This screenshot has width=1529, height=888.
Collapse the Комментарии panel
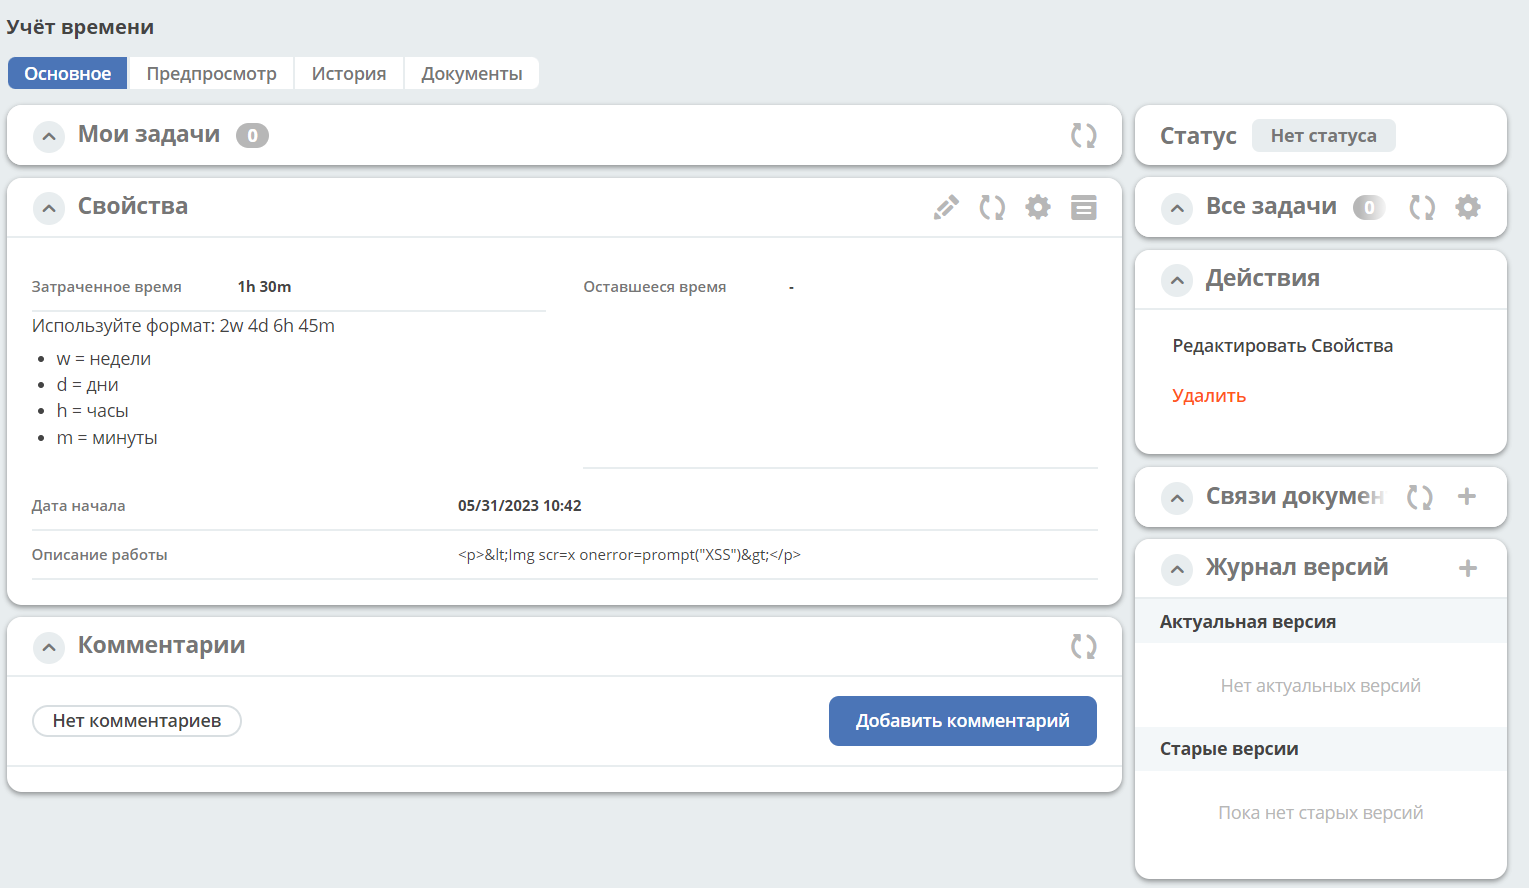click(49, 647)
